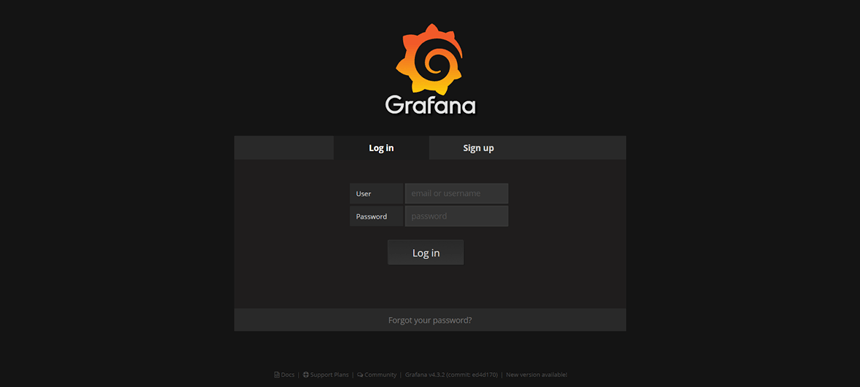The height and width of the screenshot is (387, 860).
Task: Click the Grafana wordmark below the logo
Action: click(x=431, y=105)
